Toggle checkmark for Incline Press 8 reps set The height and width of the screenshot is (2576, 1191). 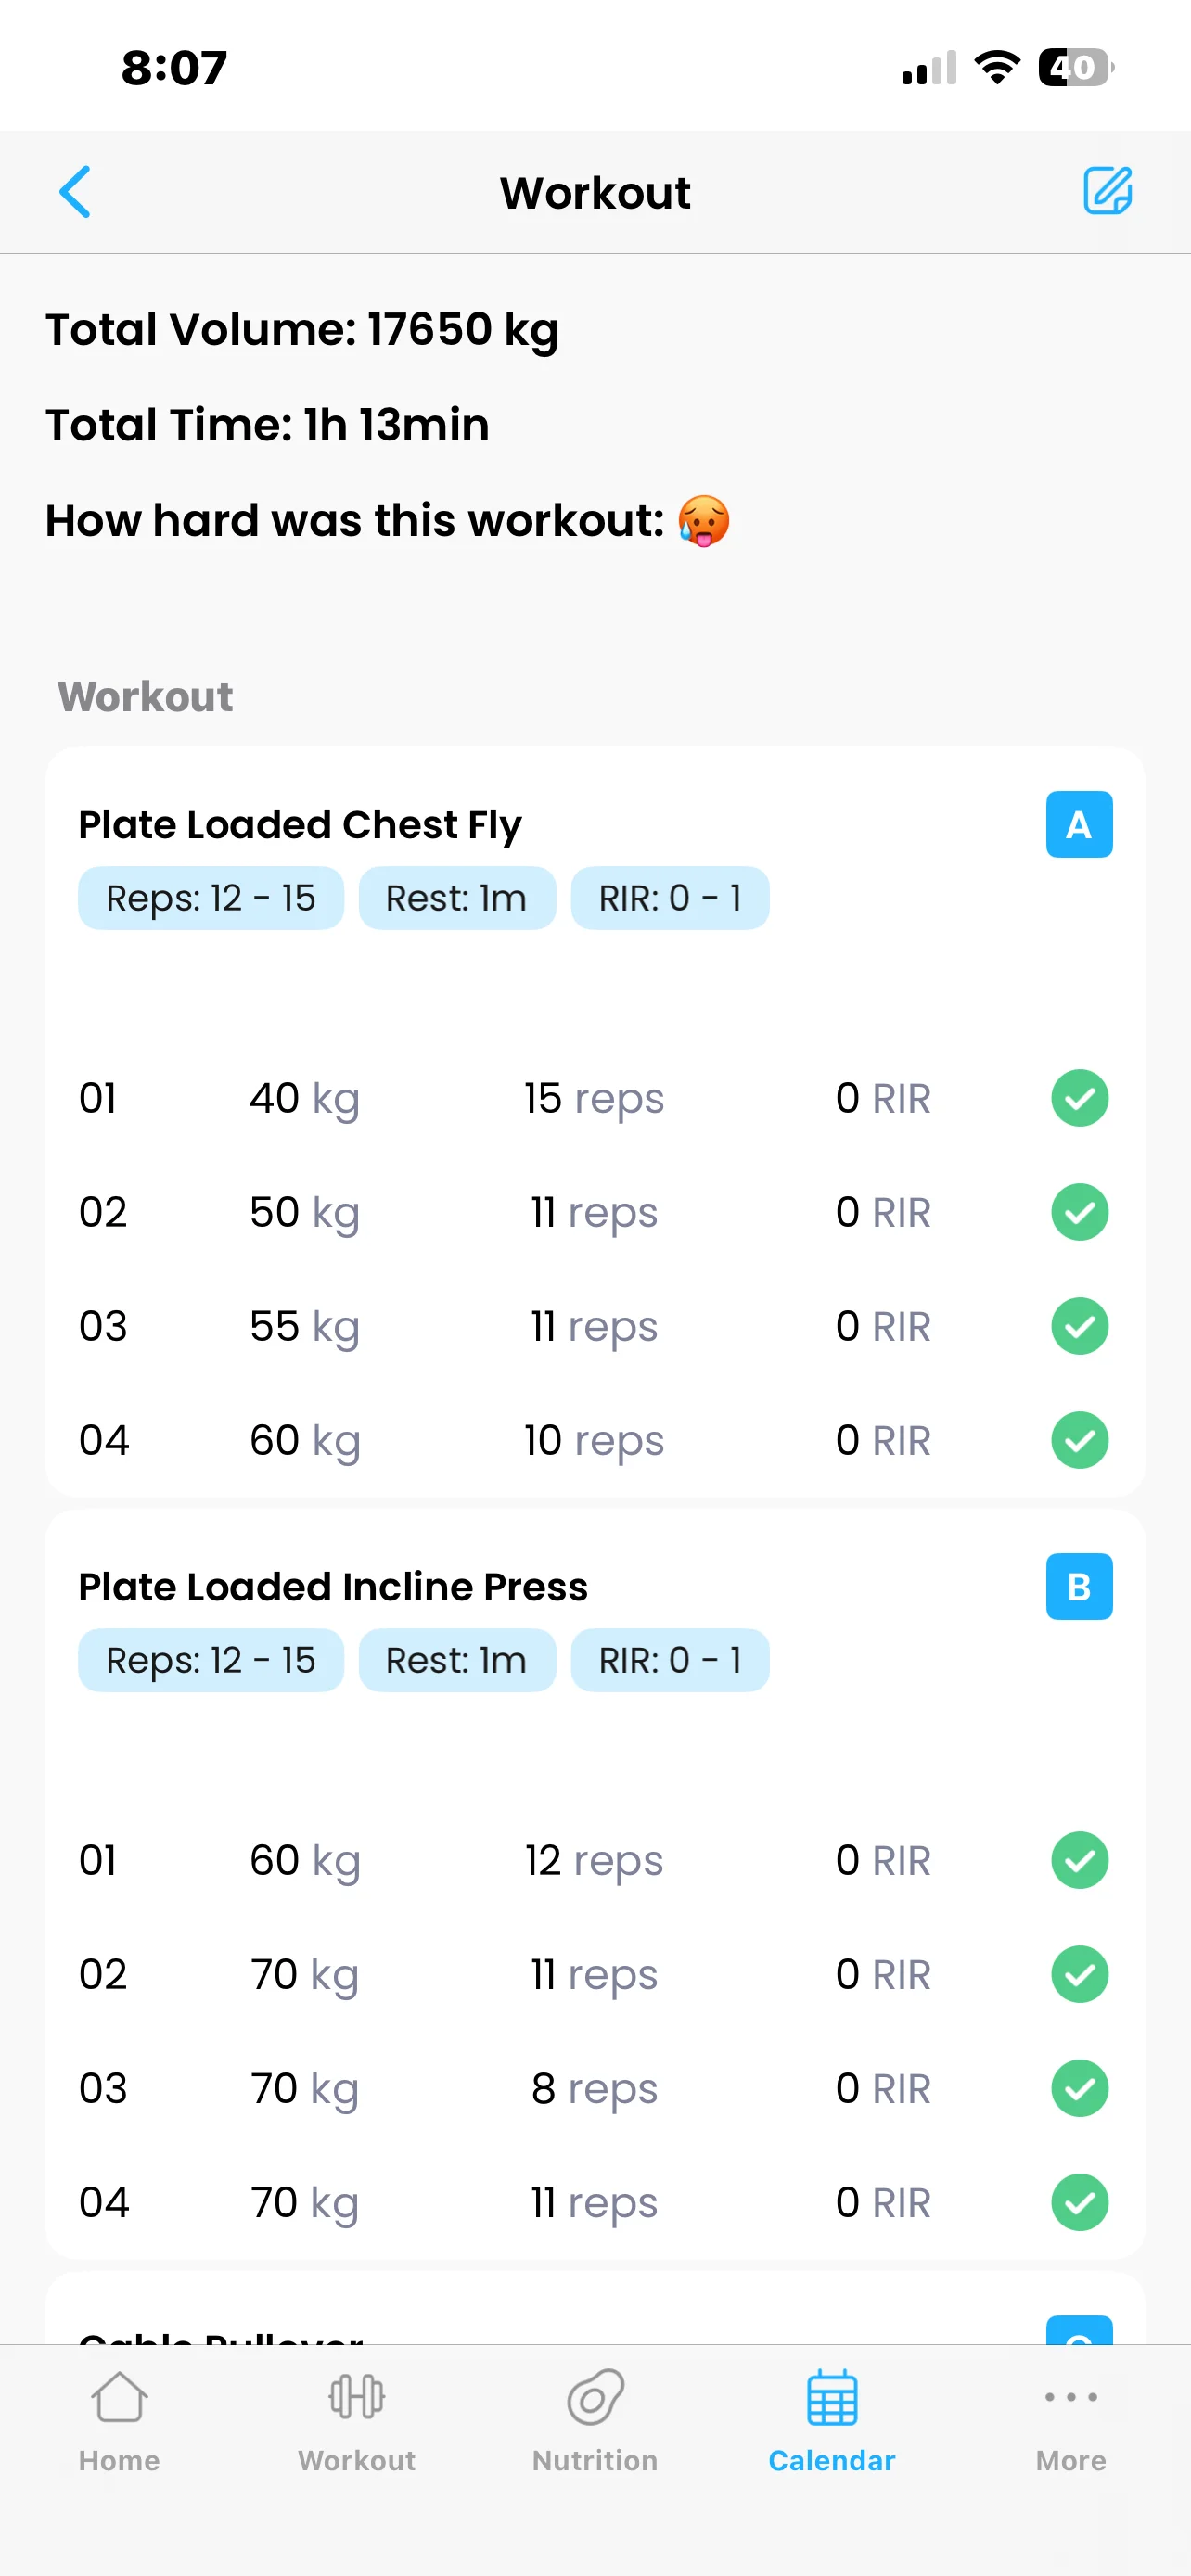(1079, 2088)
